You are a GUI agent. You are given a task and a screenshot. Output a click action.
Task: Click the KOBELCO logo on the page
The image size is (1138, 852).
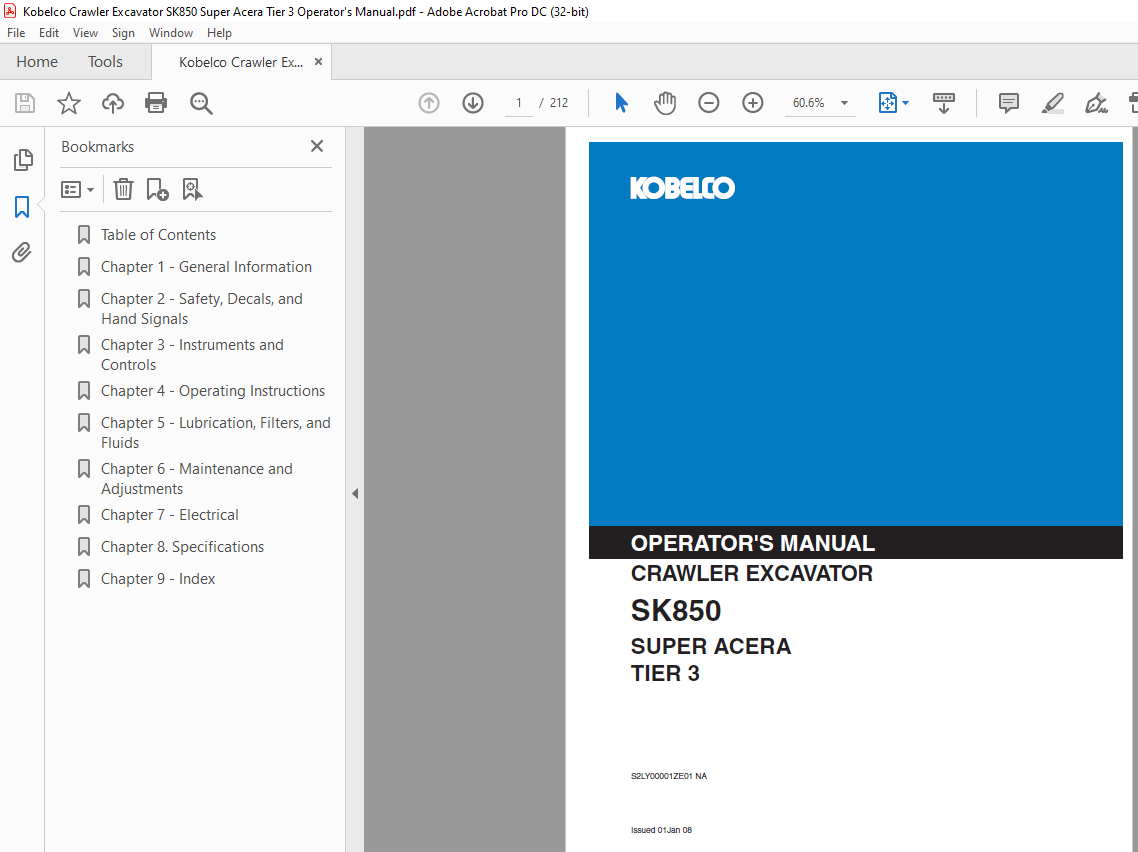click(x=682, y=188)
